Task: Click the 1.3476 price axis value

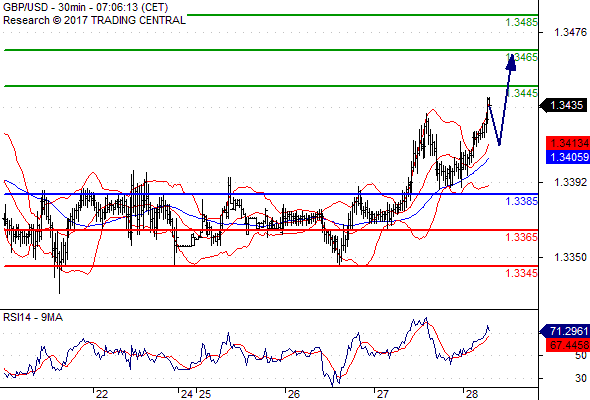Action: 570,32
